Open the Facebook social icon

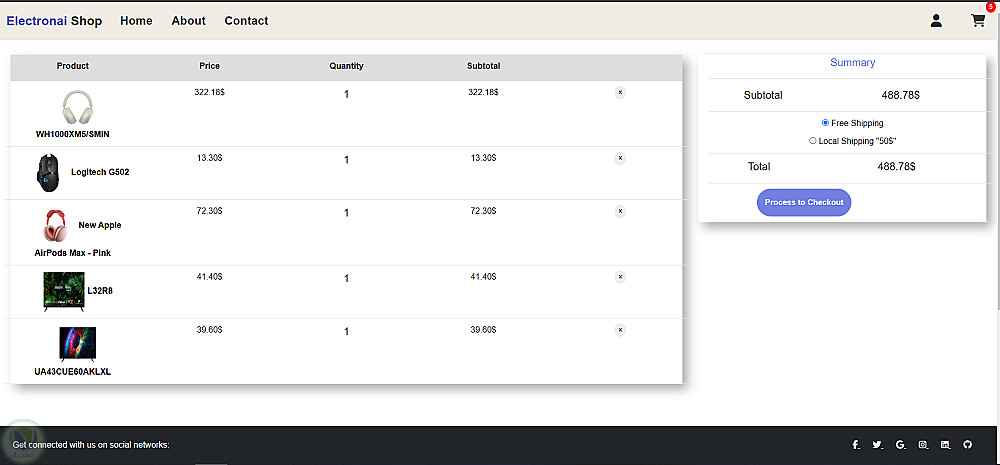pyautogui.click(x=856, y=445)
